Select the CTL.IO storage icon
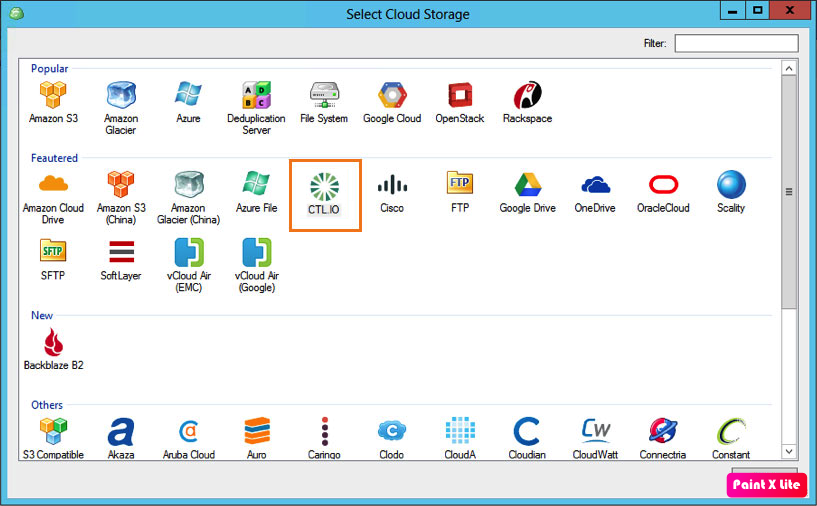Screen dimensions: 817x506 [325, 187]
